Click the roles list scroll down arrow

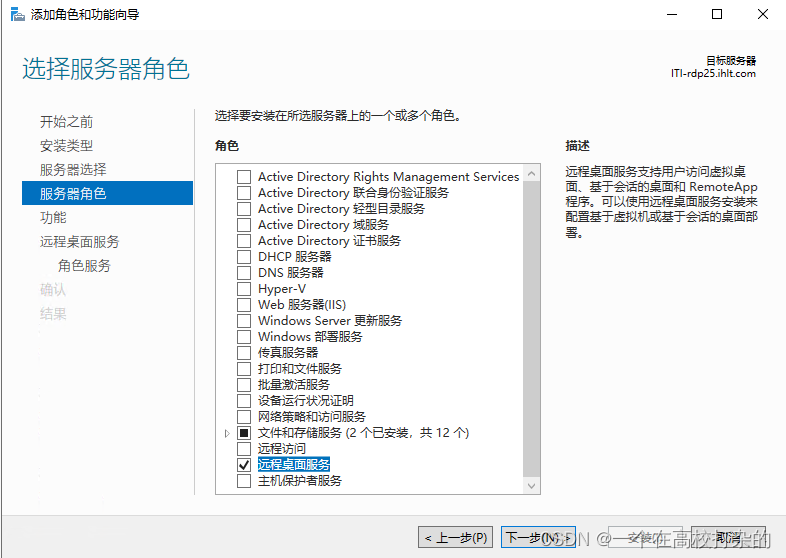coord(531,486)
